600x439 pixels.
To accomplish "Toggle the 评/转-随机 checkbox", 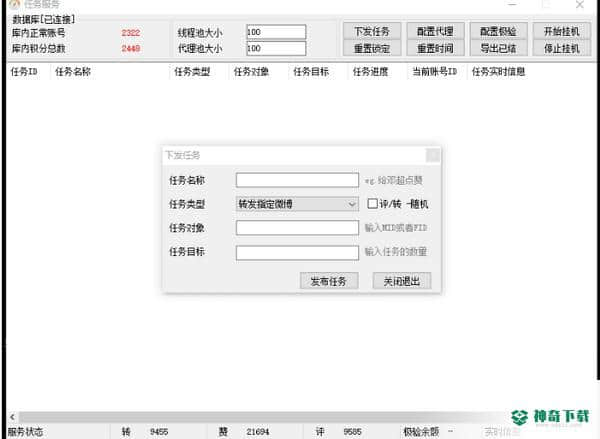I will 372,204.
